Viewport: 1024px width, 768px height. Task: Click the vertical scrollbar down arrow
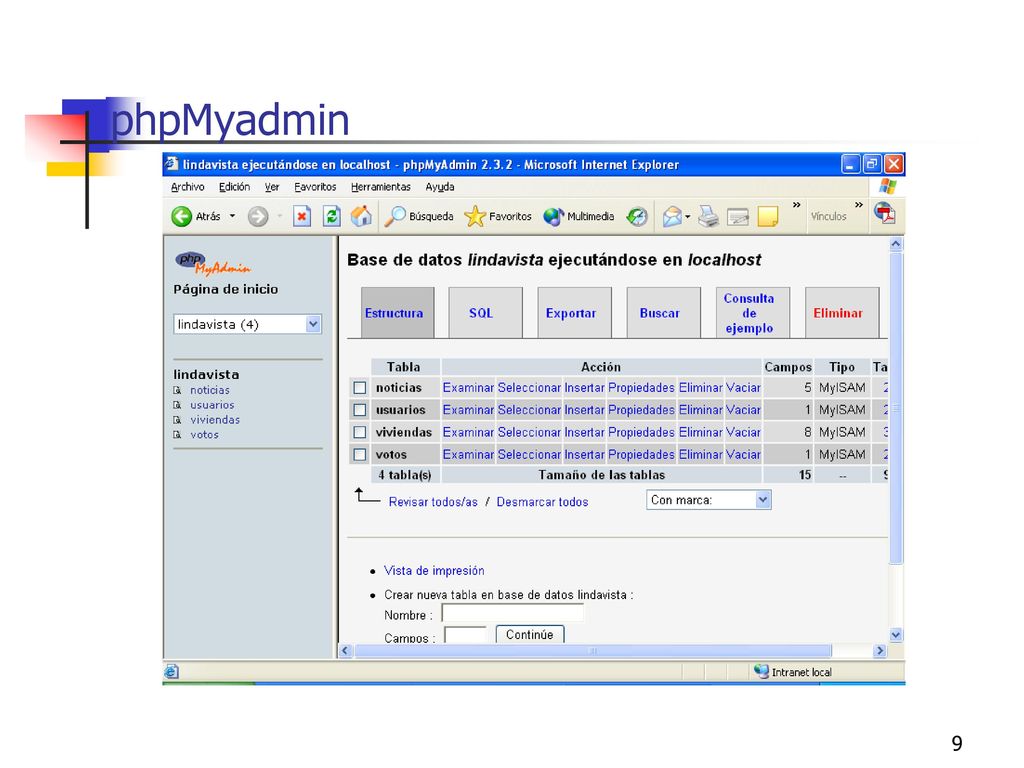[x=896, y=635]
